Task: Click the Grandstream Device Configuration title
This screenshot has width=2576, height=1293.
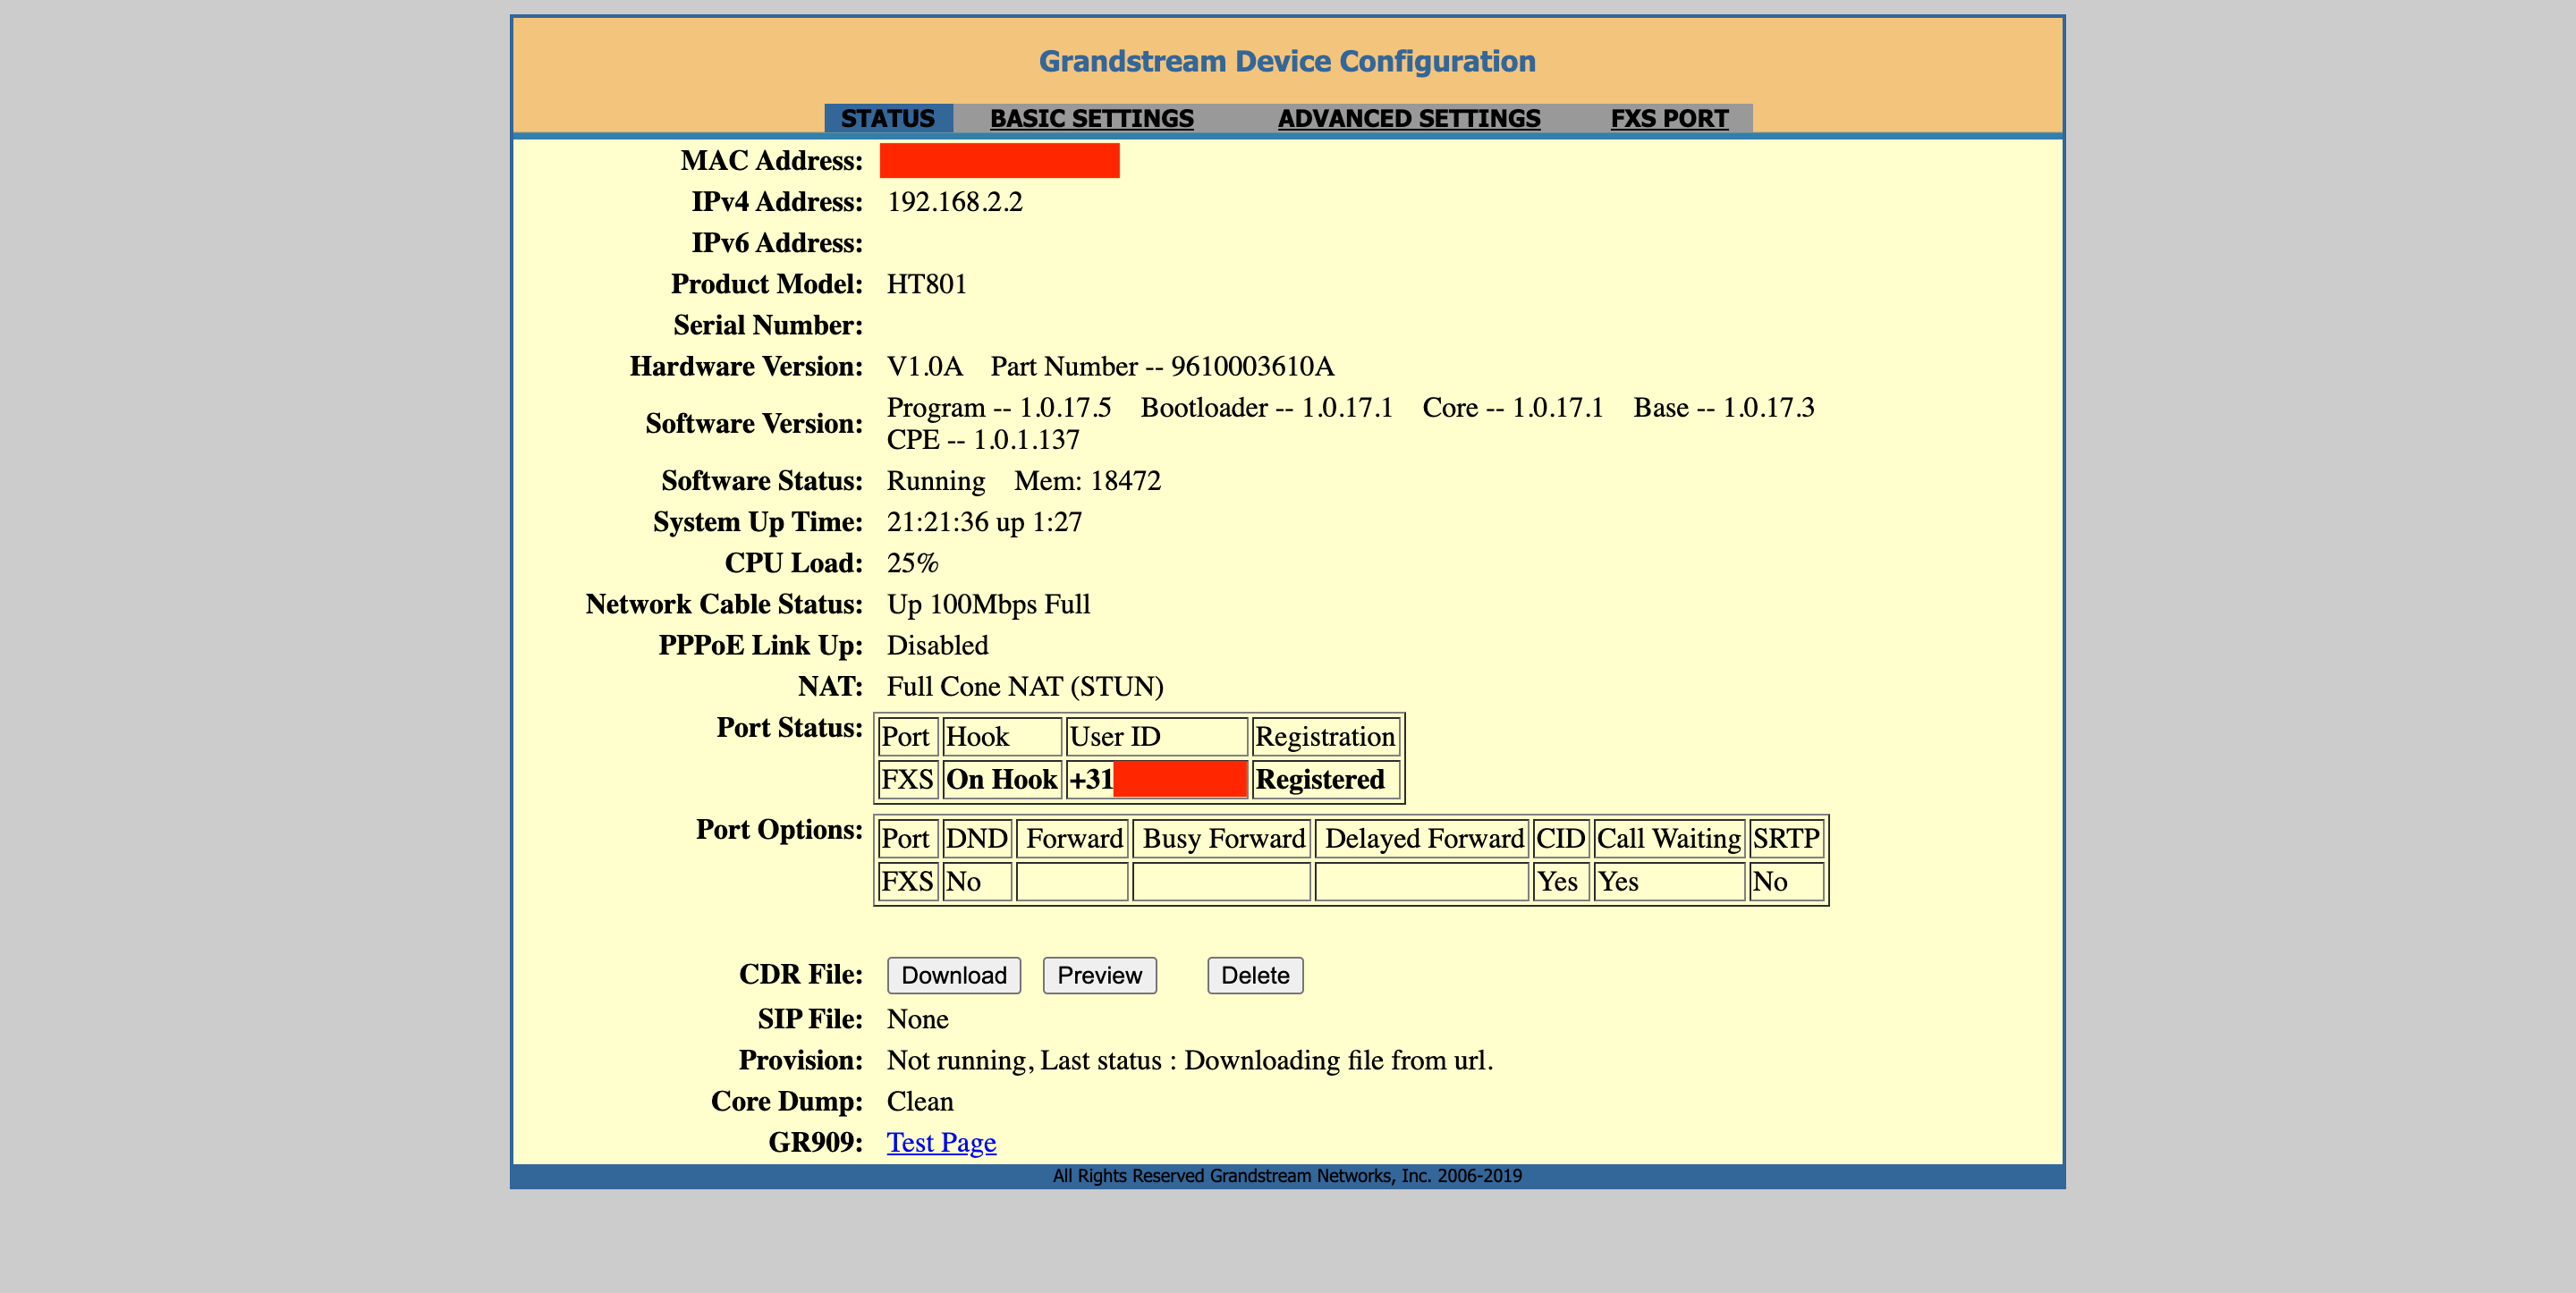Action: click(1286, 62)
